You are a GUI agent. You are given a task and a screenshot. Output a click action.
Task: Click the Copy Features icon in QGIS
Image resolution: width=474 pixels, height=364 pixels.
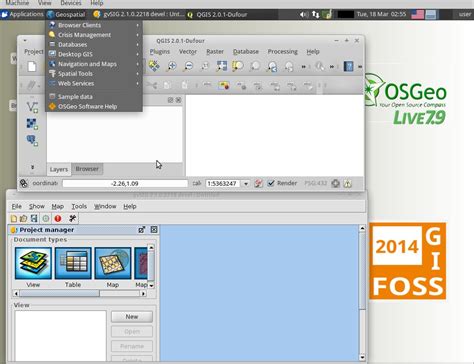pos(168,86)
